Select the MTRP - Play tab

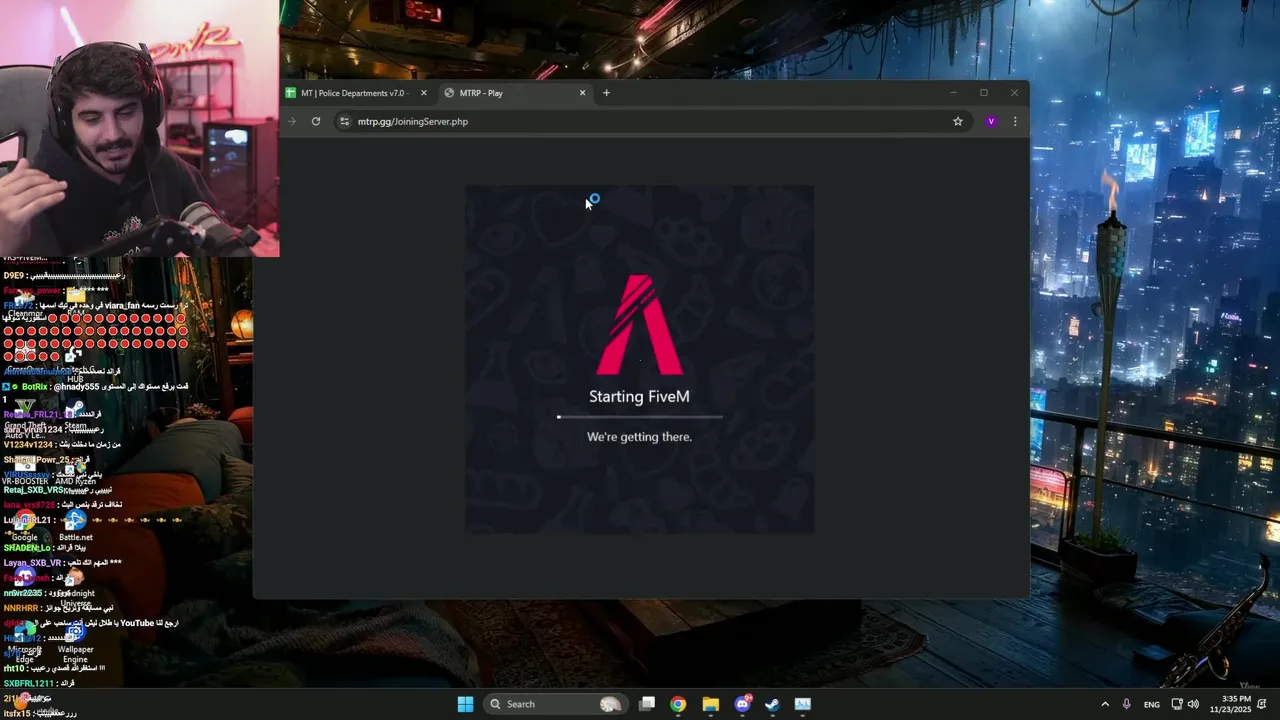click(x=515, y=93)
